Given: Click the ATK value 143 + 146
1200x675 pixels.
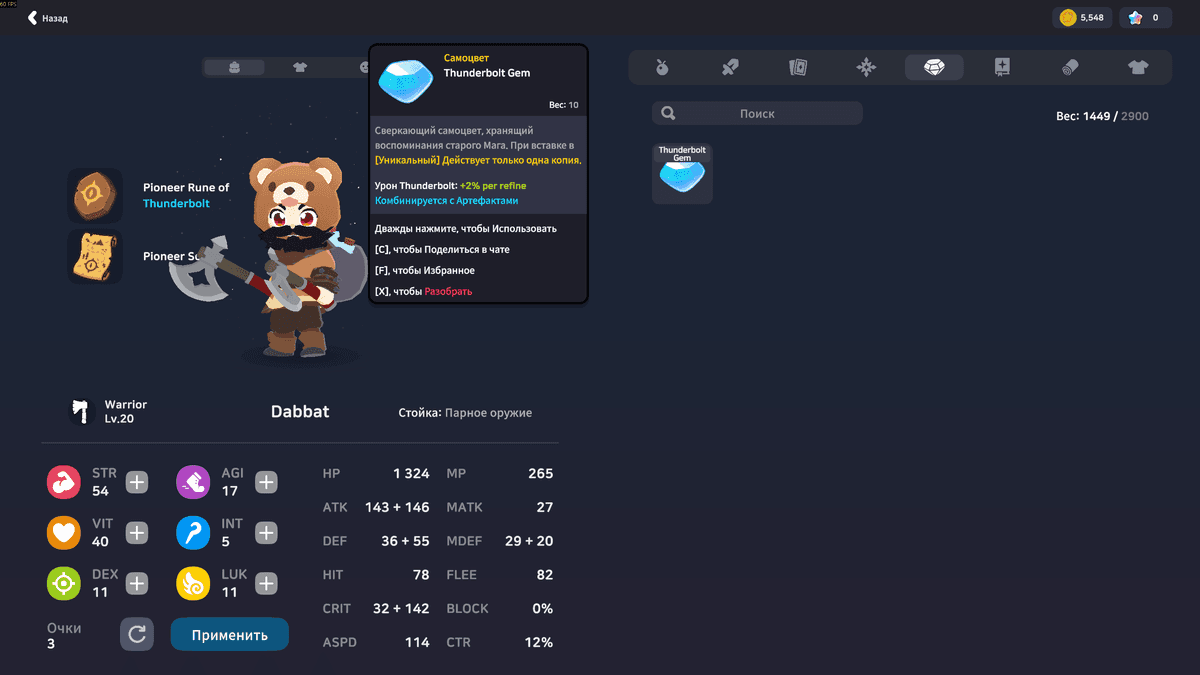Looking at the screenshot, I should [x=397, y=507].
